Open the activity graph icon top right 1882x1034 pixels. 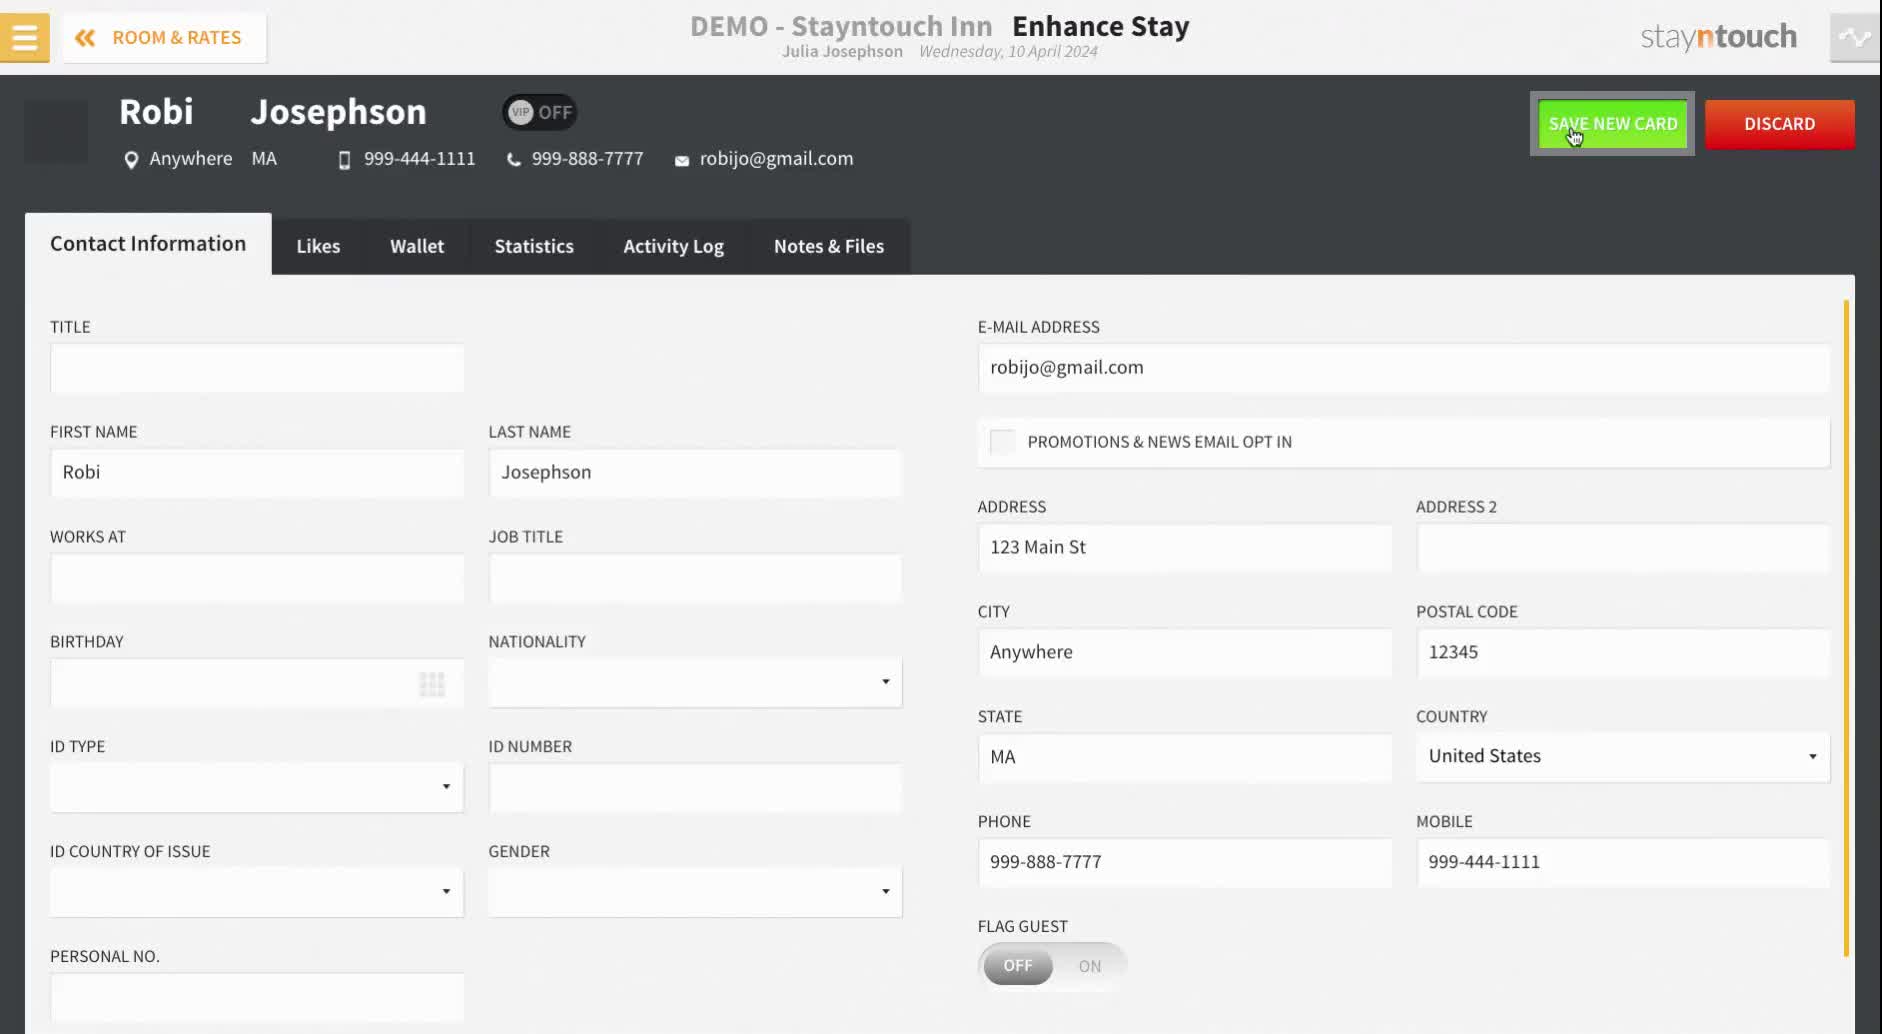(1855, 38)
